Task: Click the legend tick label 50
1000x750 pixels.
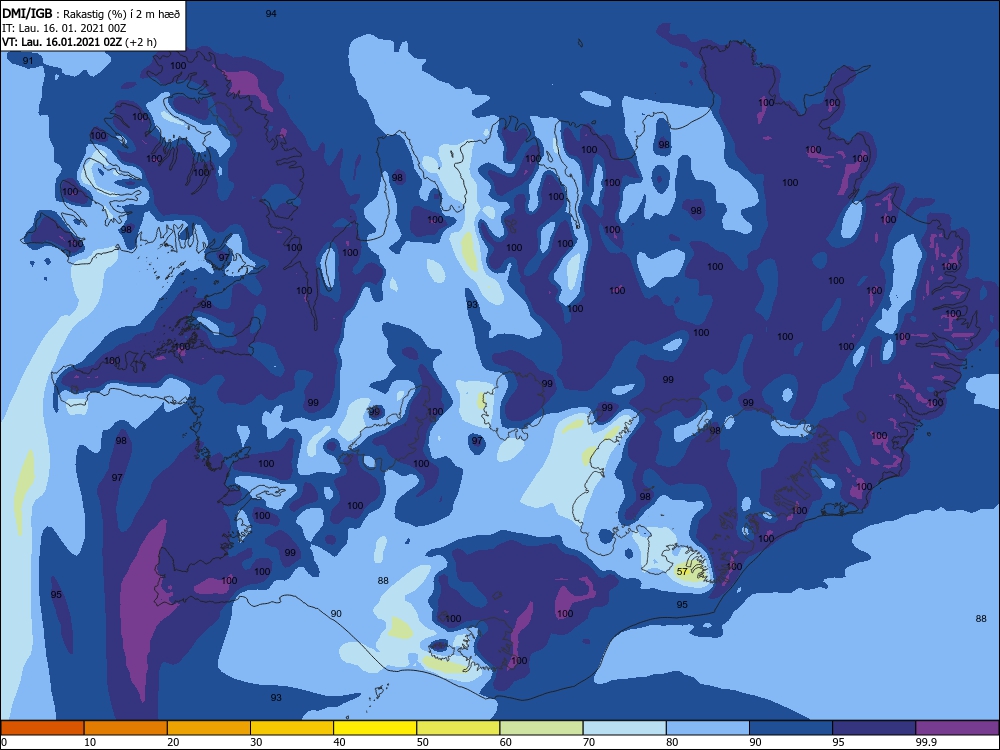Action: [x=423, y=742]
